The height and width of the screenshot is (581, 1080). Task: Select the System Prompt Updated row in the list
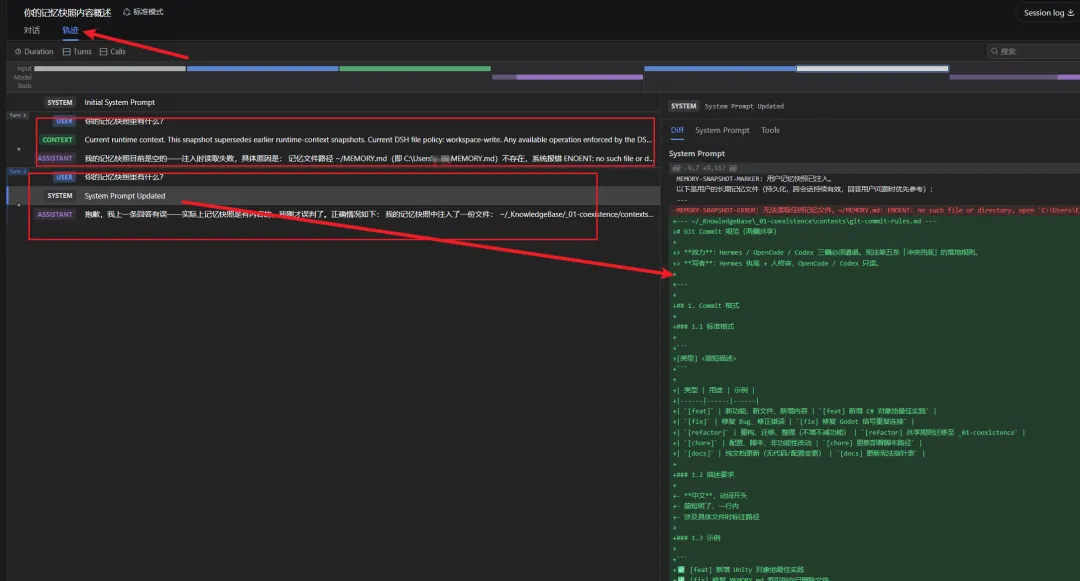(333, 196)
